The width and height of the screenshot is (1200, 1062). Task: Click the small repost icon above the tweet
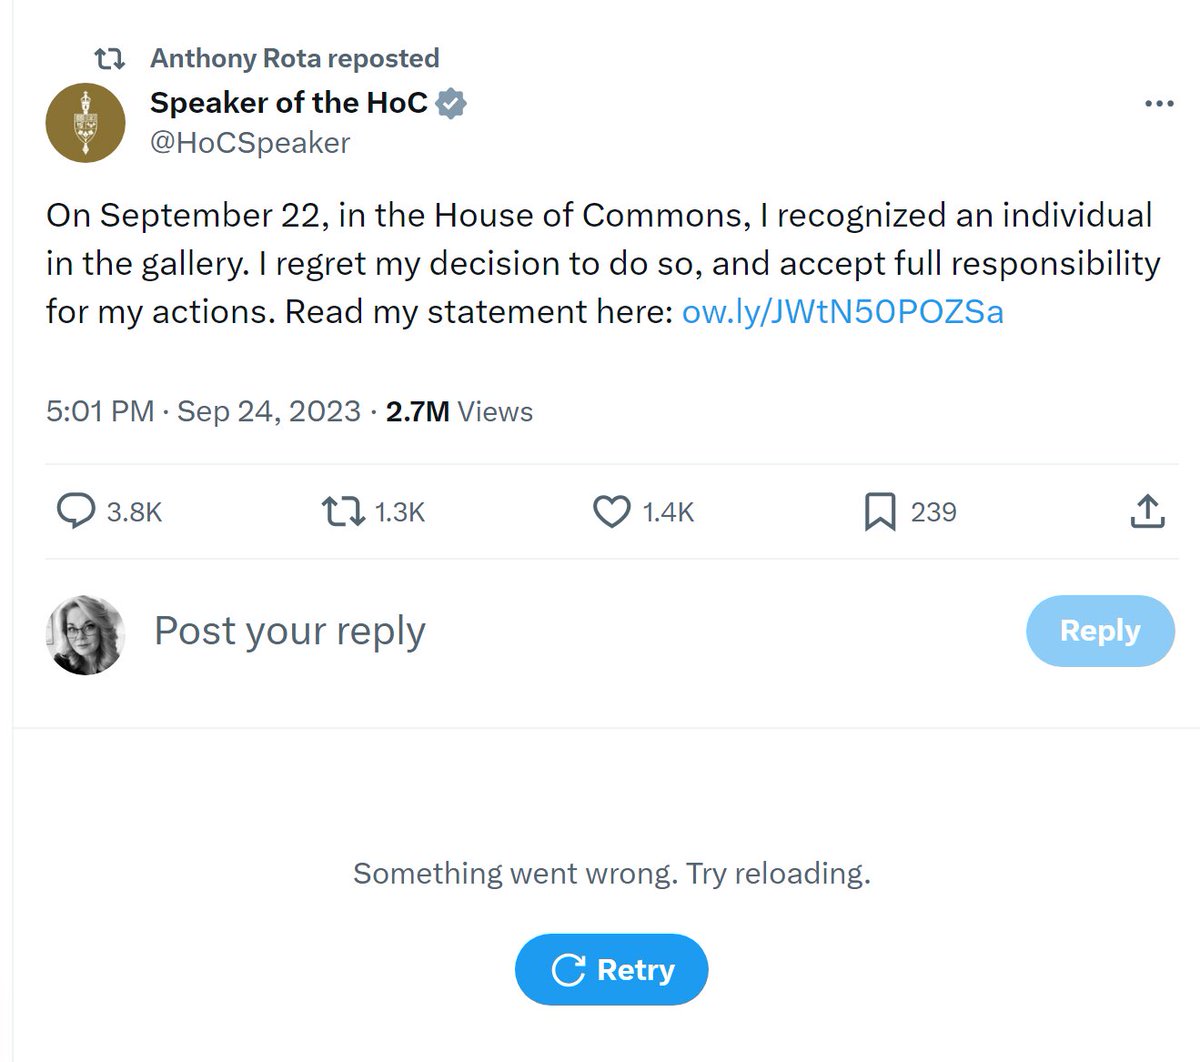[x=108, y=59]
